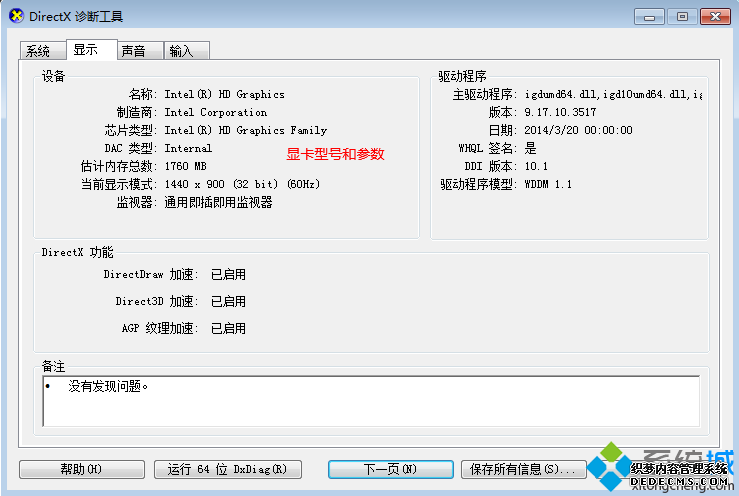Screen dimensions: 739x496
Task: Click chip type 'Intel(R) HD Graphics Family'
Action: [246, 130]
